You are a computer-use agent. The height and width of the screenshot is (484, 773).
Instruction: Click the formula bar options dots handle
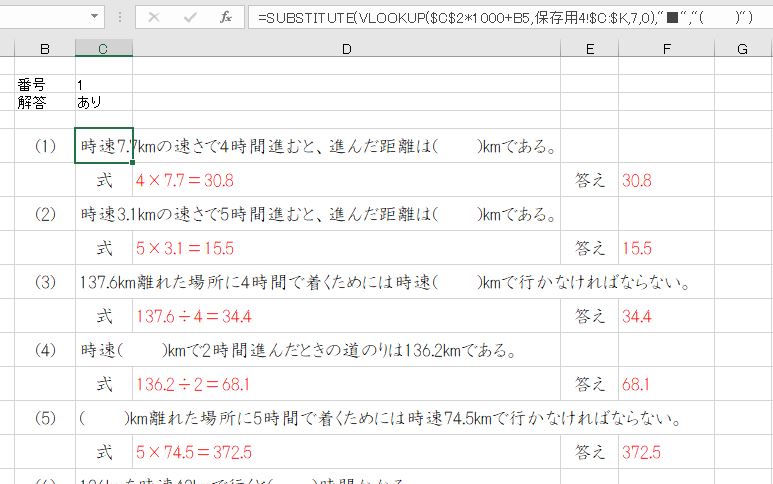[x=120, y=17]
